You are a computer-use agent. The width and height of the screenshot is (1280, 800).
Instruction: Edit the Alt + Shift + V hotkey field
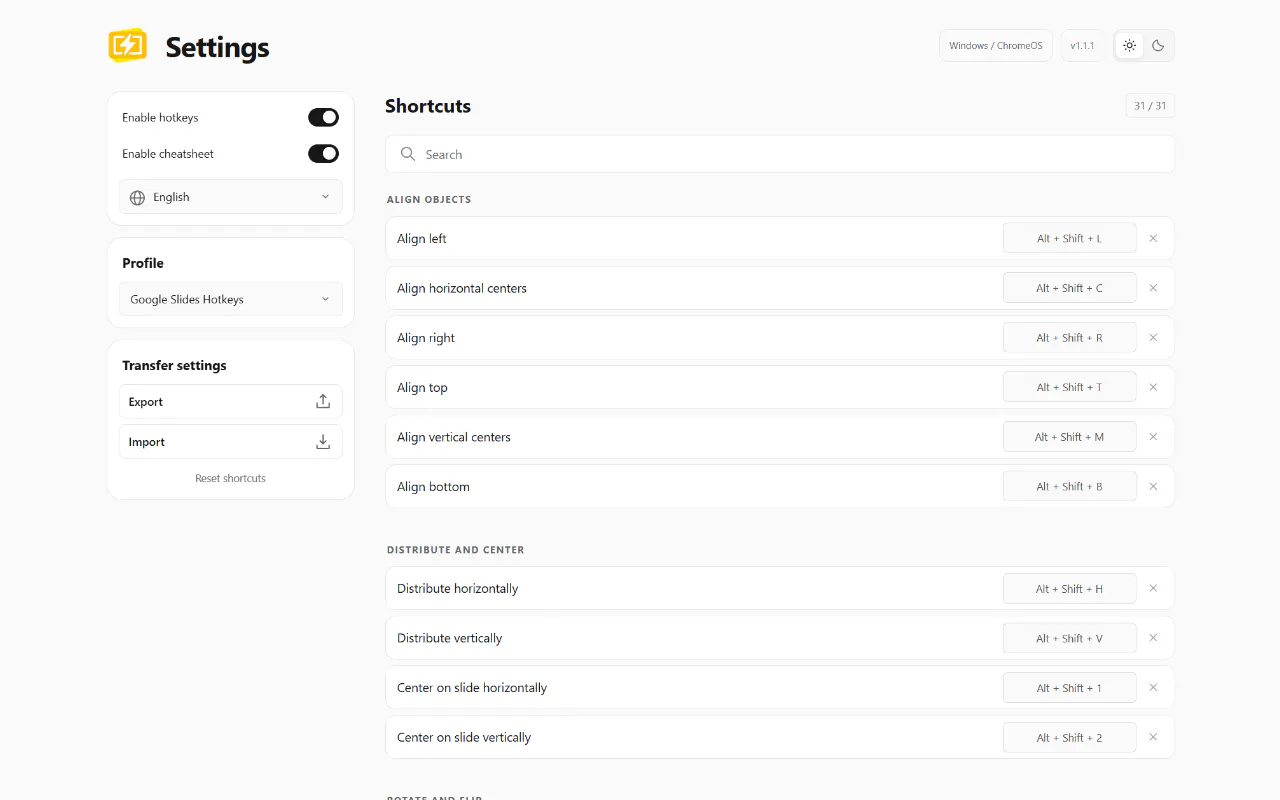coord(1070,638)
